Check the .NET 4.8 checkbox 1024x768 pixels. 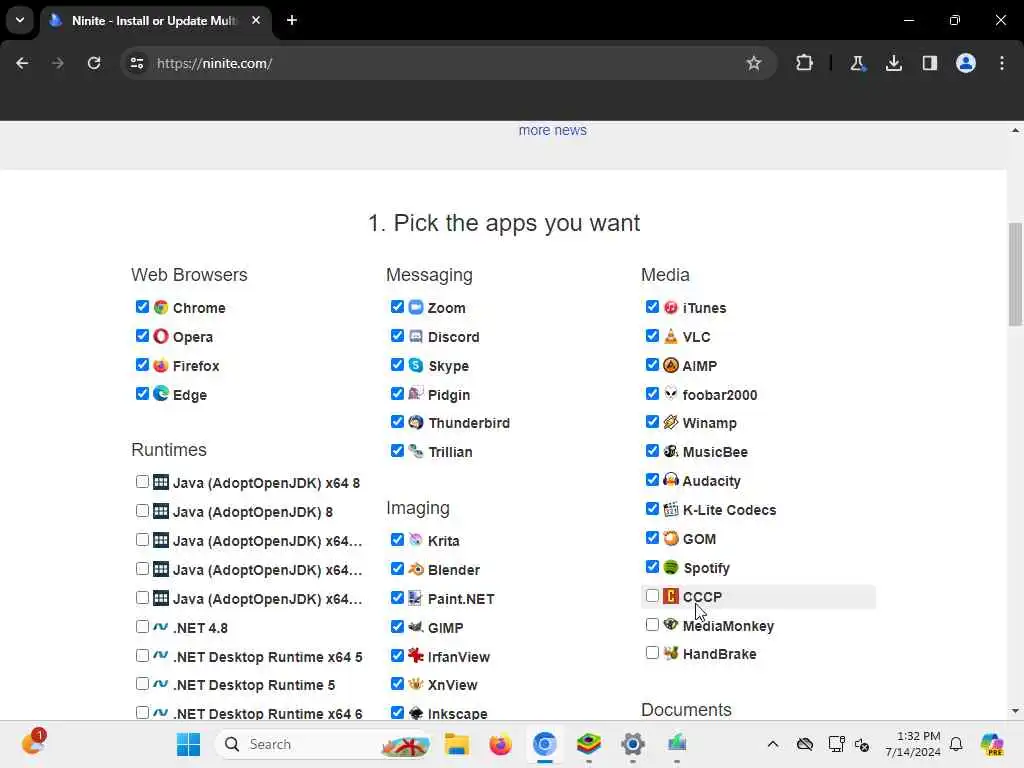pyautogui.click(x=142, y=626)
